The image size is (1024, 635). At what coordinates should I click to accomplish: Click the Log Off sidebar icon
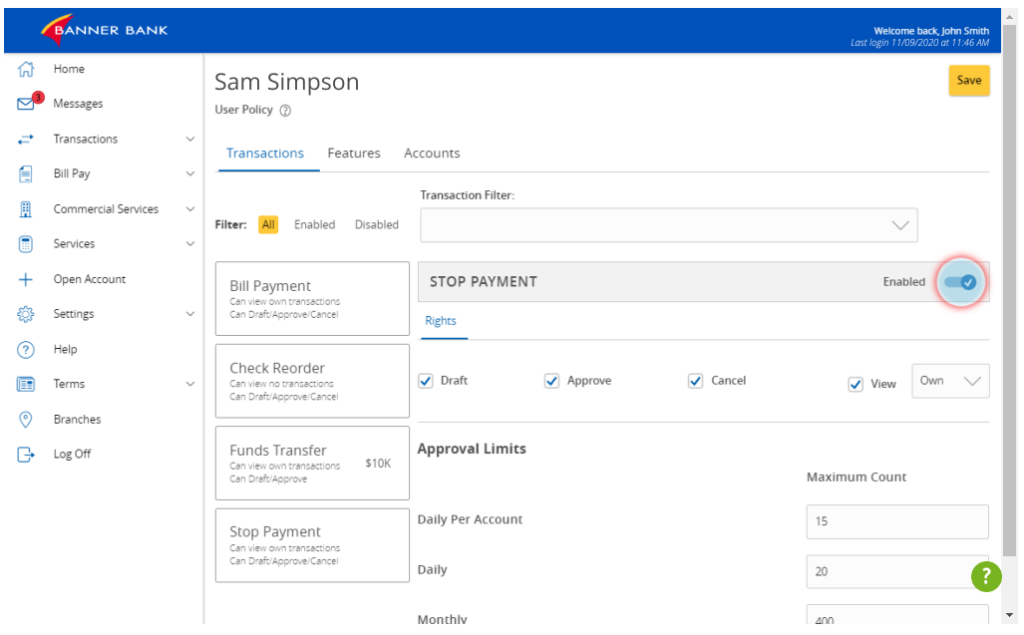[x=24, y=453]
